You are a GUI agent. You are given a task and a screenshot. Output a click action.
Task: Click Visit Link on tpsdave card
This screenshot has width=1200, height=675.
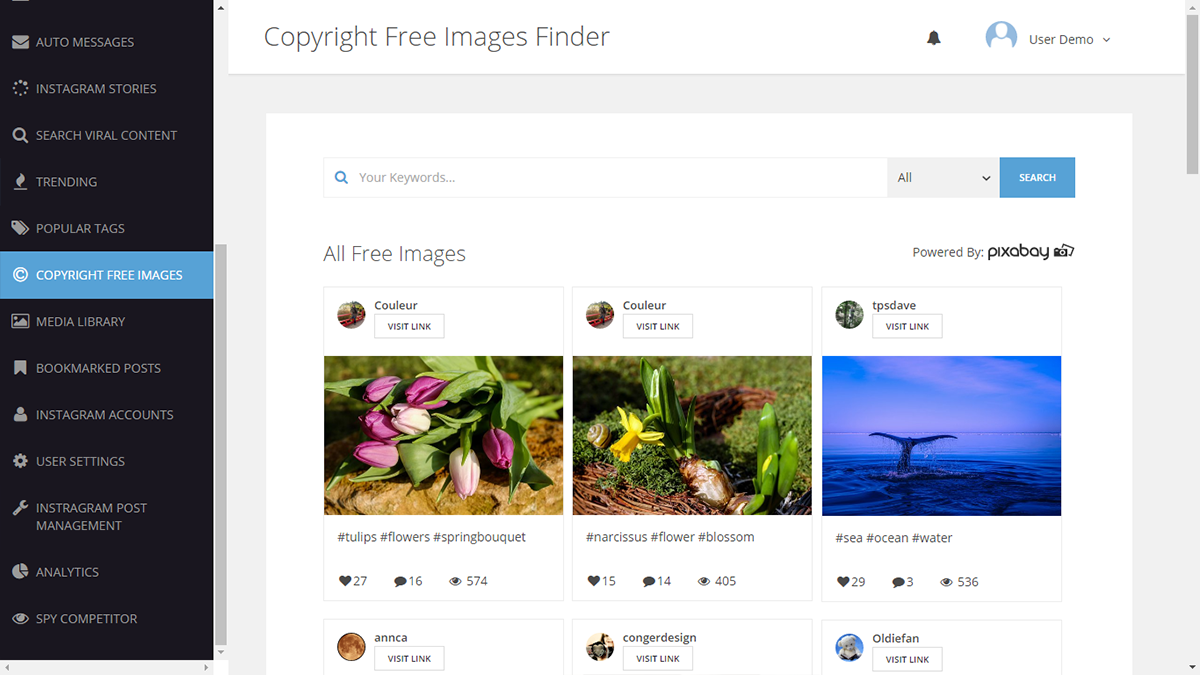point(907,326)
